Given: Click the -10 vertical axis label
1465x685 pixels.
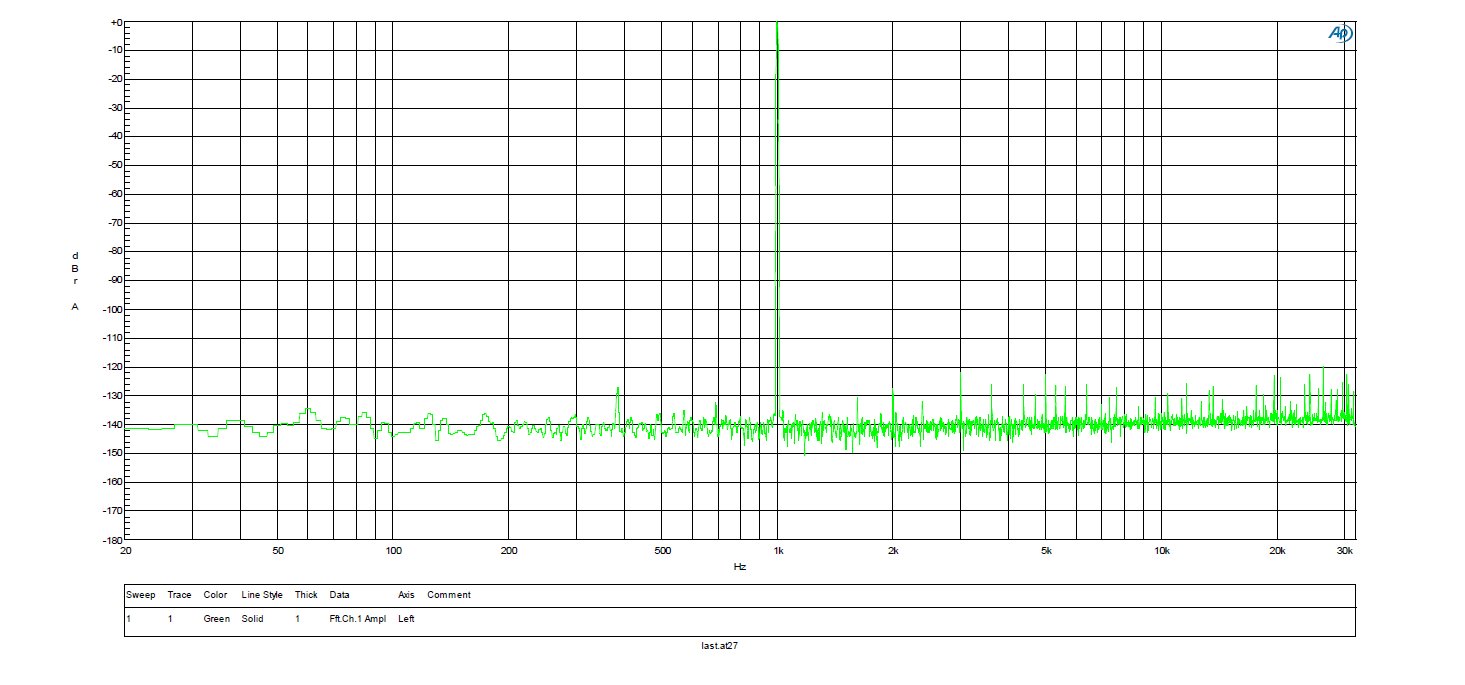Looking at the screenshot, I should [x=114, y=50].
